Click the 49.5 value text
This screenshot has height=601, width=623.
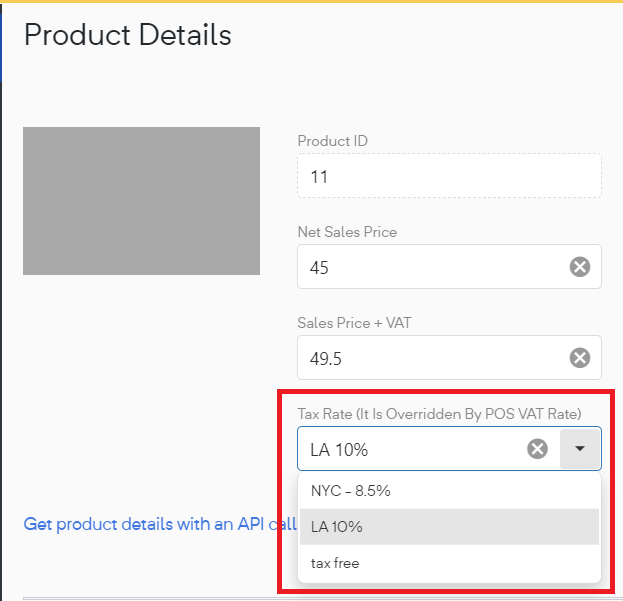pos(325,359)
